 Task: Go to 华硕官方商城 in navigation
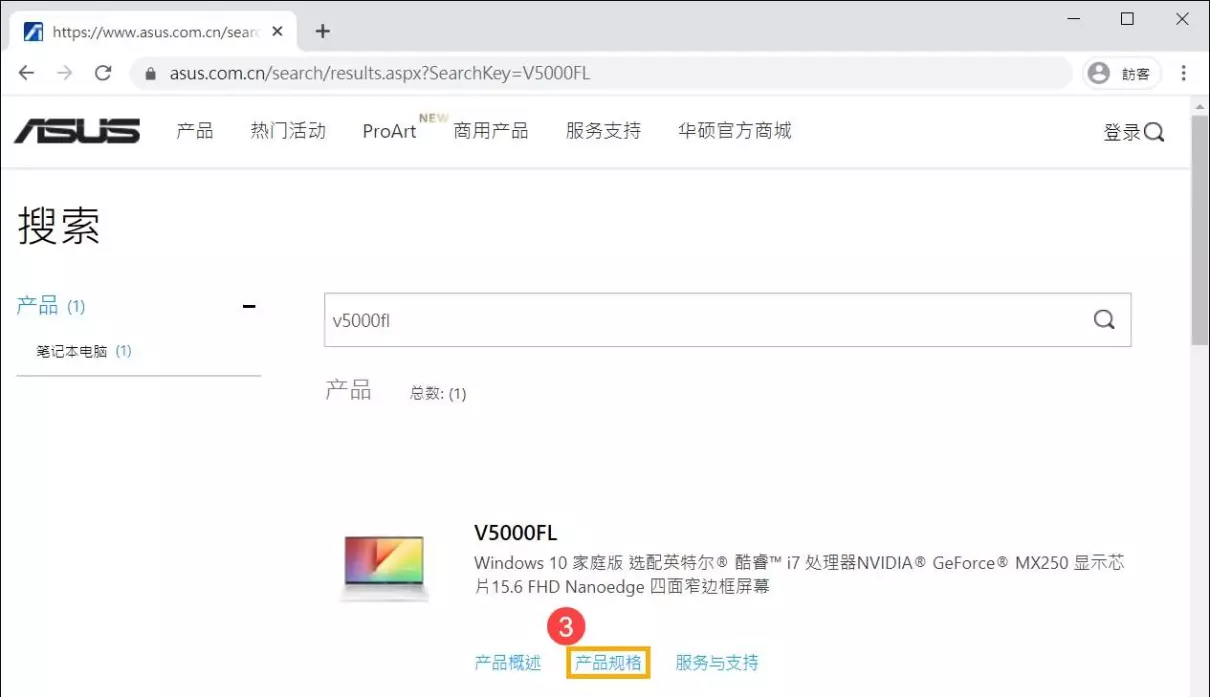[x=734, y=131]
